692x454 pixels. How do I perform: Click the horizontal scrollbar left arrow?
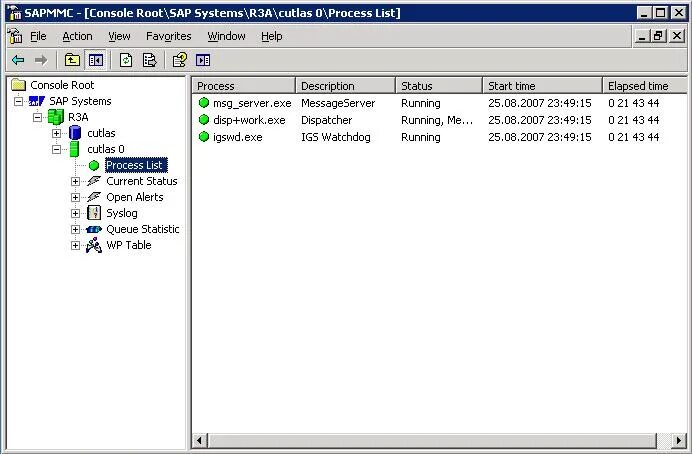coord(200,440)
